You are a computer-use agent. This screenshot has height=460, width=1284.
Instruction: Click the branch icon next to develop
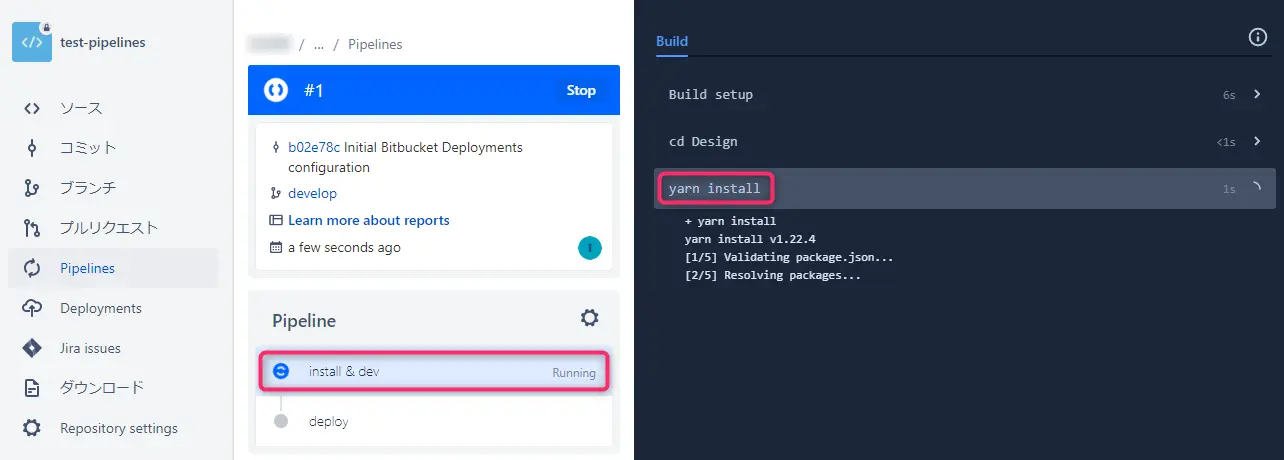pyautogui.click(x=276, y=193)
